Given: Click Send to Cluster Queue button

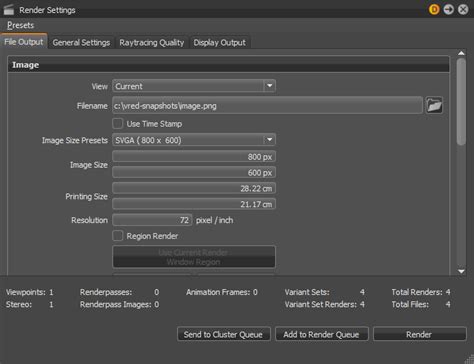Looking at the screenshot, I should point(223,334).
